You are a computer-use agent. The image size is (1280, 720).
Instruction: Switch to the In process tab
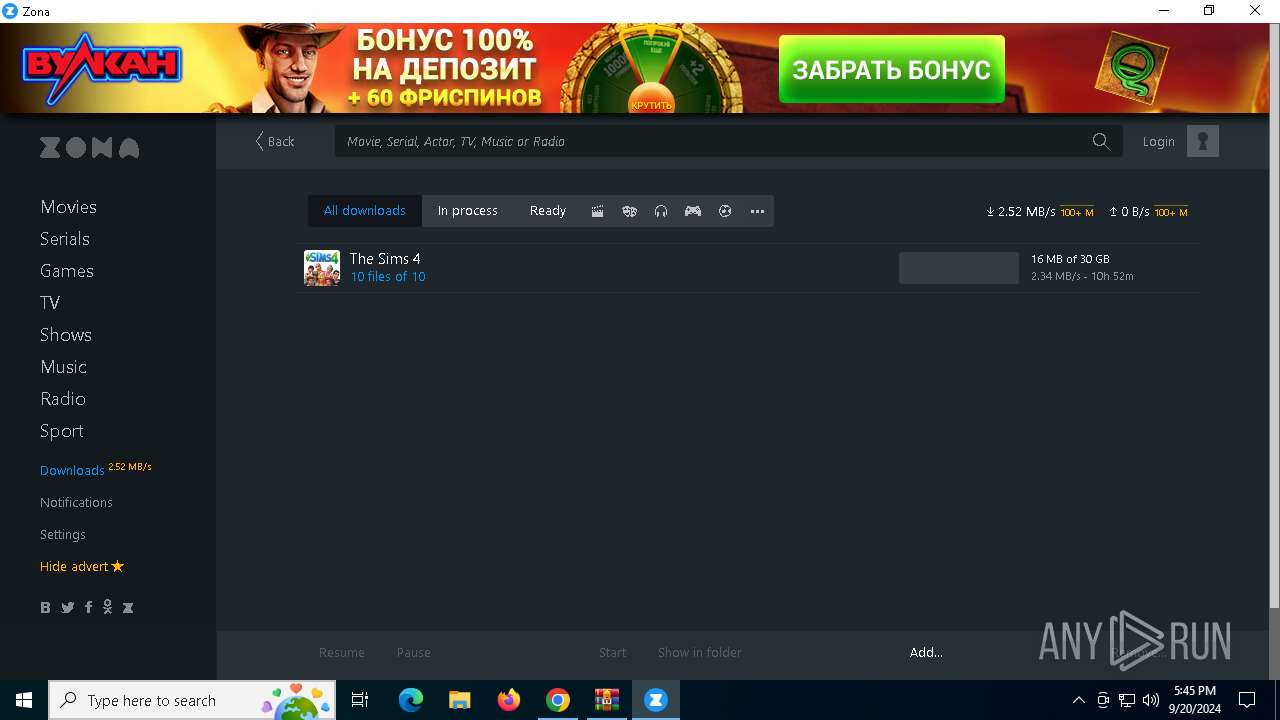pyautogui.click(x=467, y=211)
